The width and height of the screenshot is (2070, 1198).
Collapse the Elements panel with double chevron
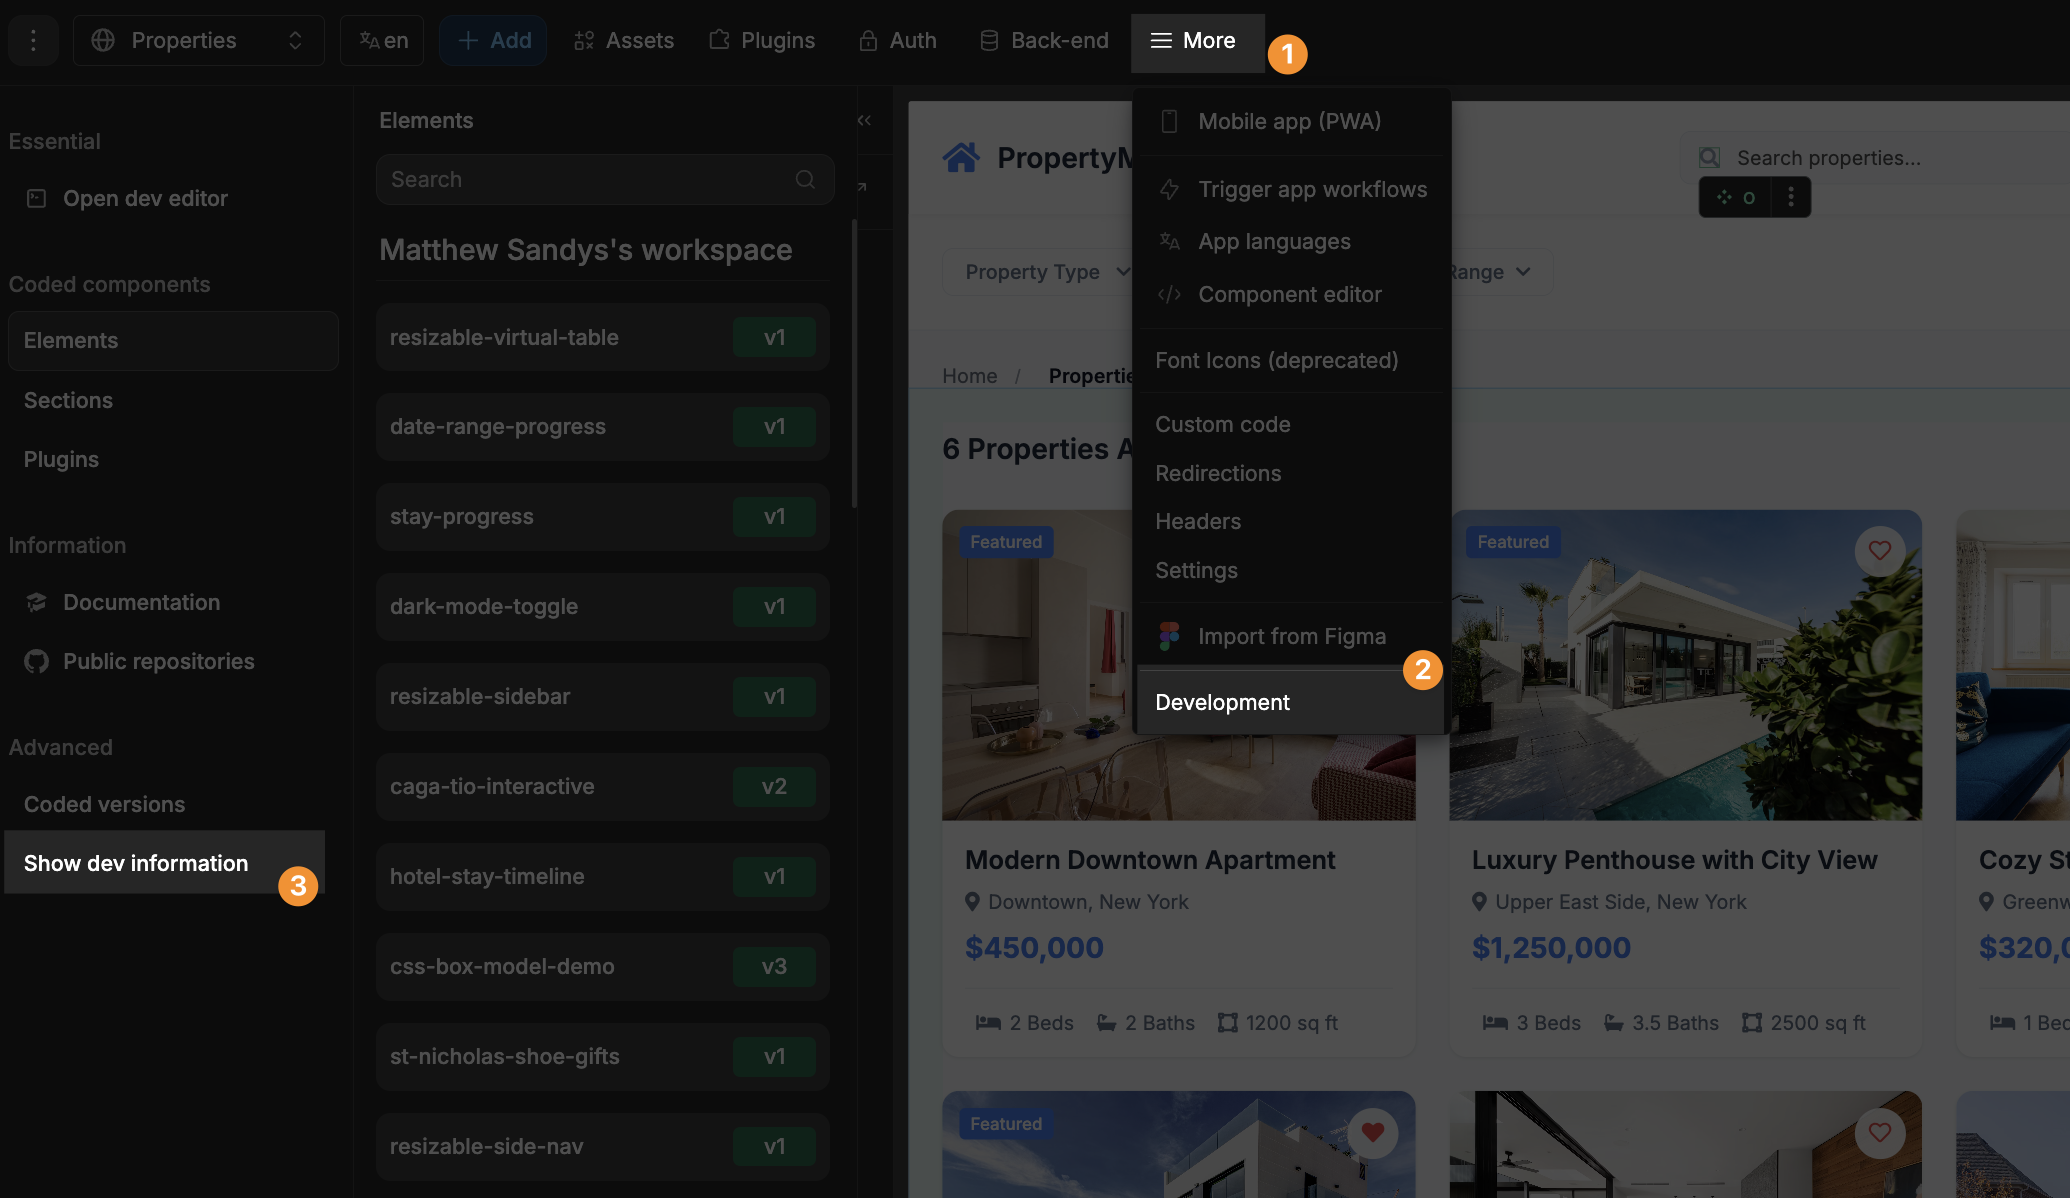point(864,120)
